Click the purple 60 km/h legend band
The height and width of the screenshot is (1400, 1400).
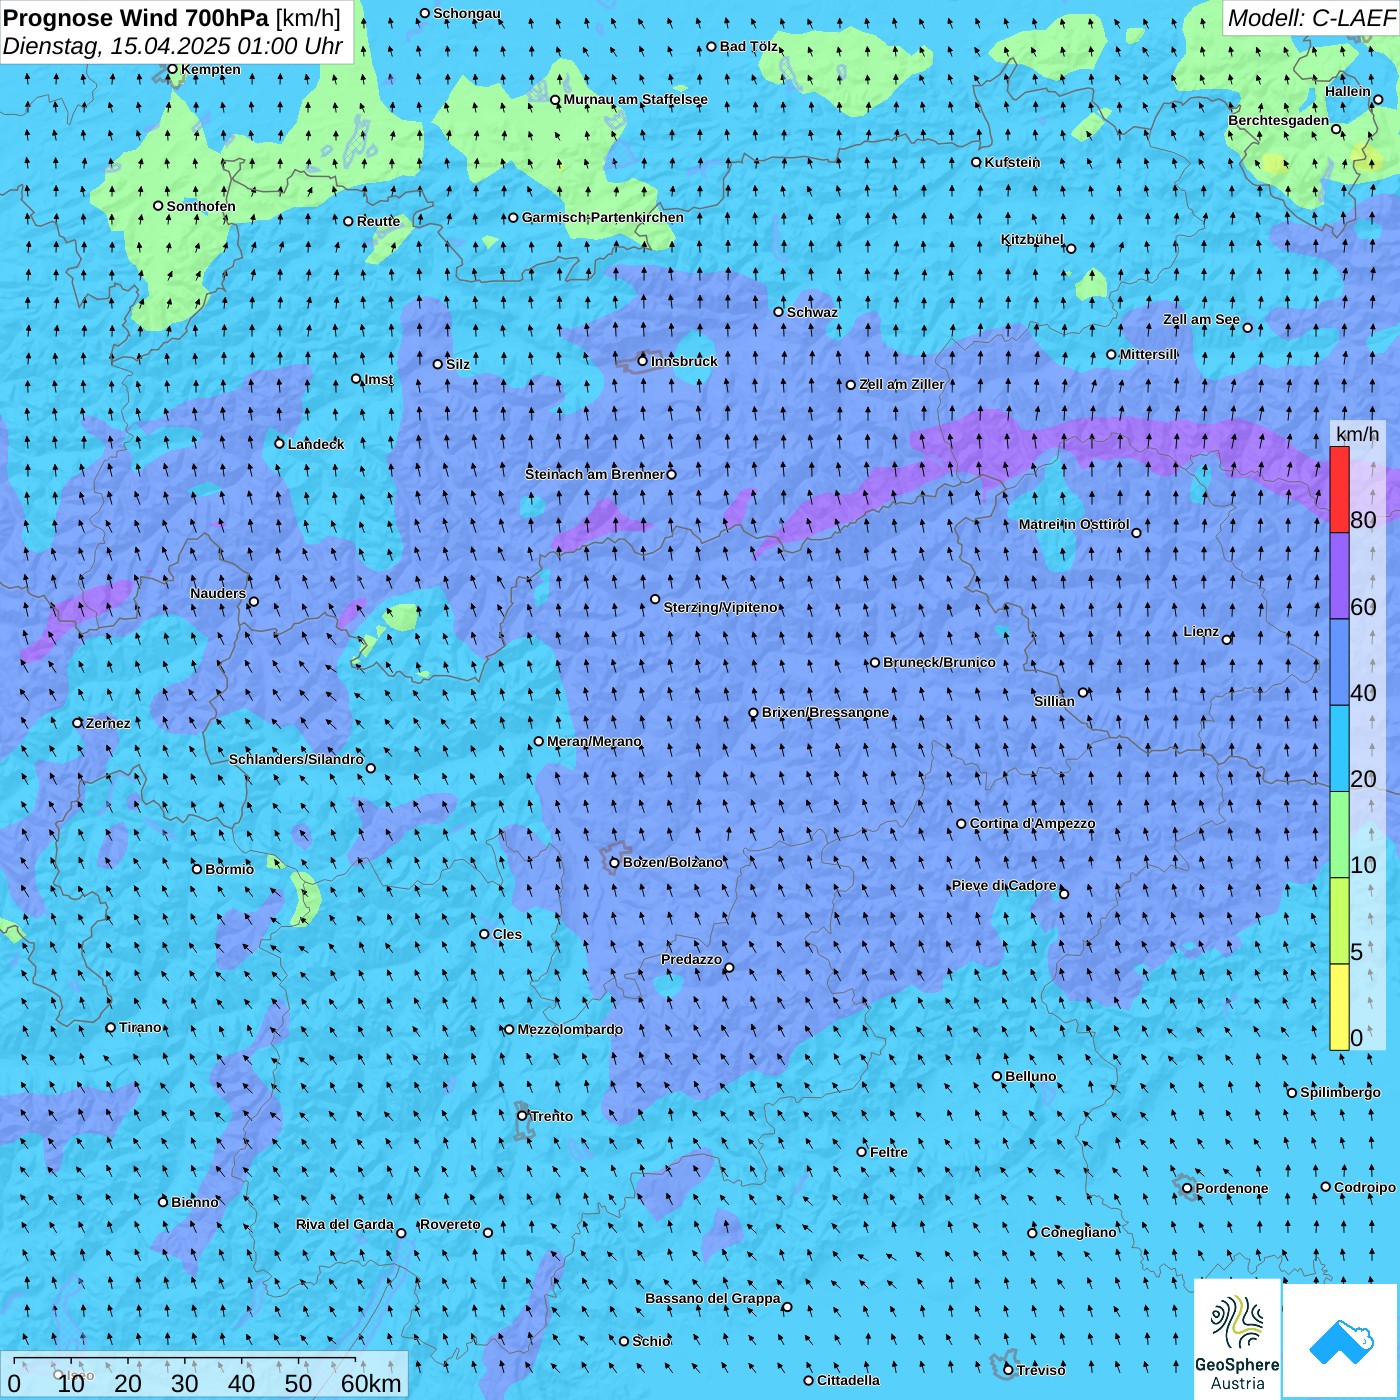tap(1339, 576)
